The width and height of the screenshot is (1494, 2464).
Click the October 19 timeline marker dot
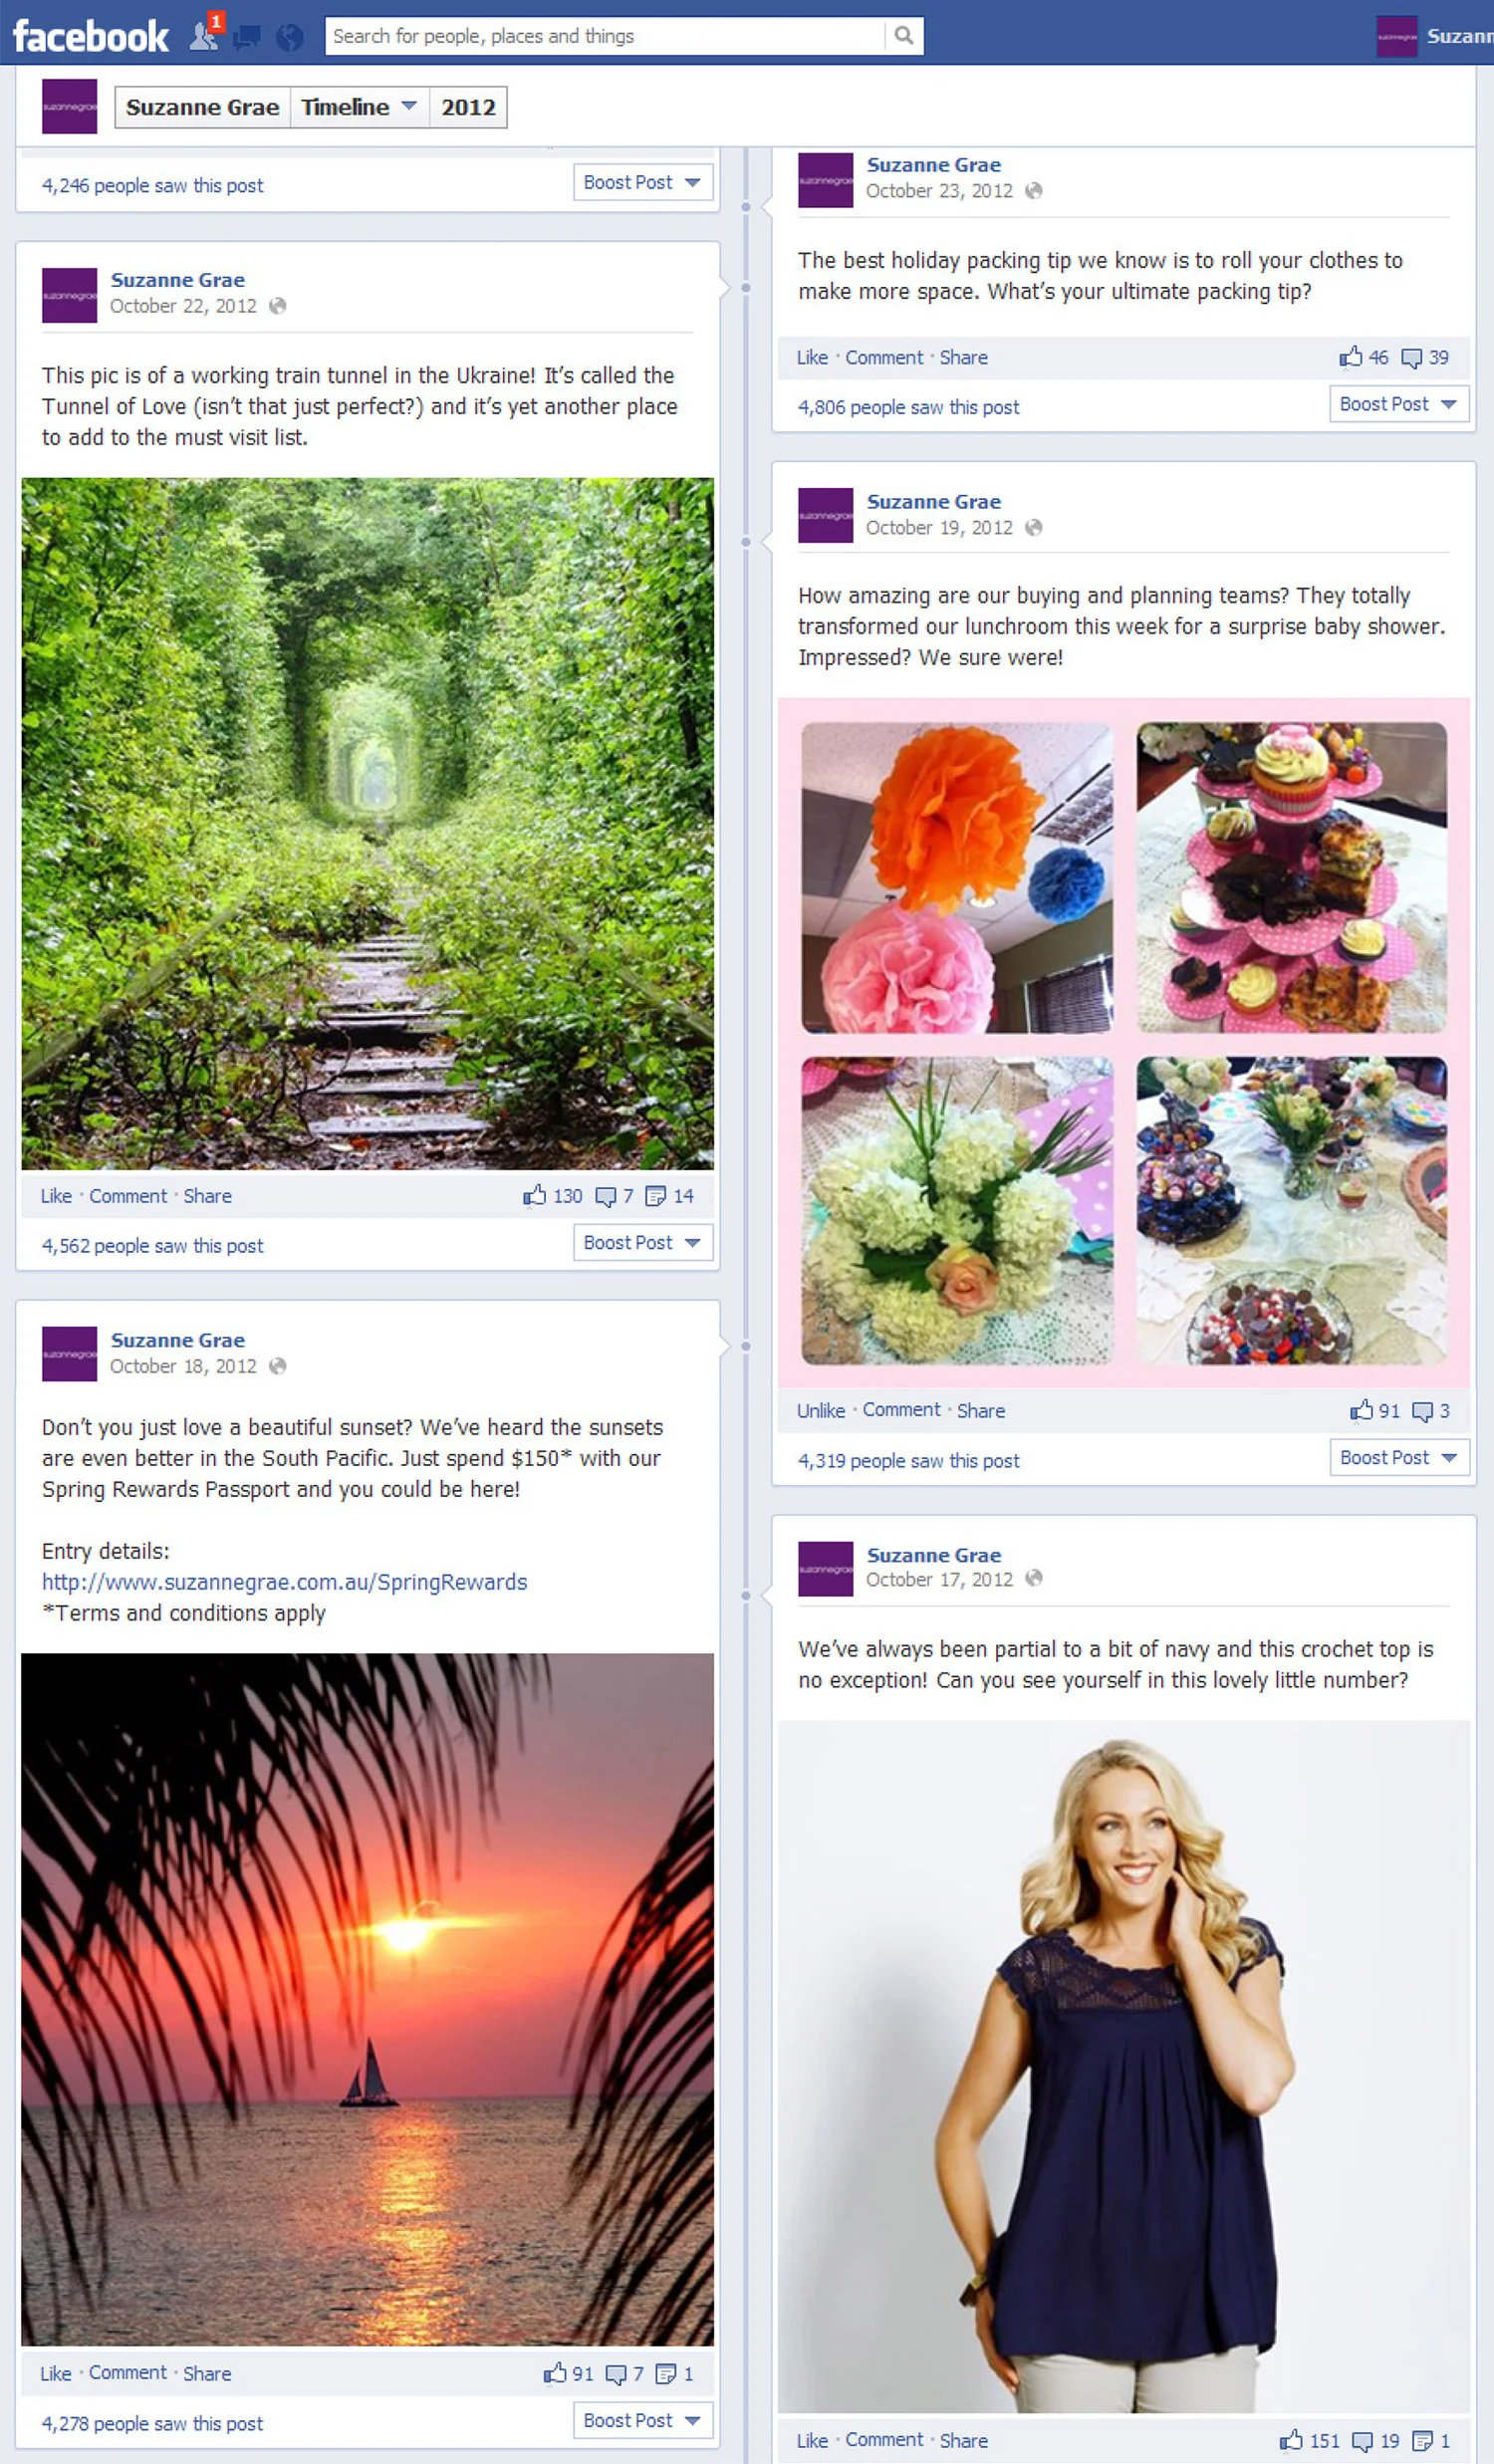[x=746, y=541]
